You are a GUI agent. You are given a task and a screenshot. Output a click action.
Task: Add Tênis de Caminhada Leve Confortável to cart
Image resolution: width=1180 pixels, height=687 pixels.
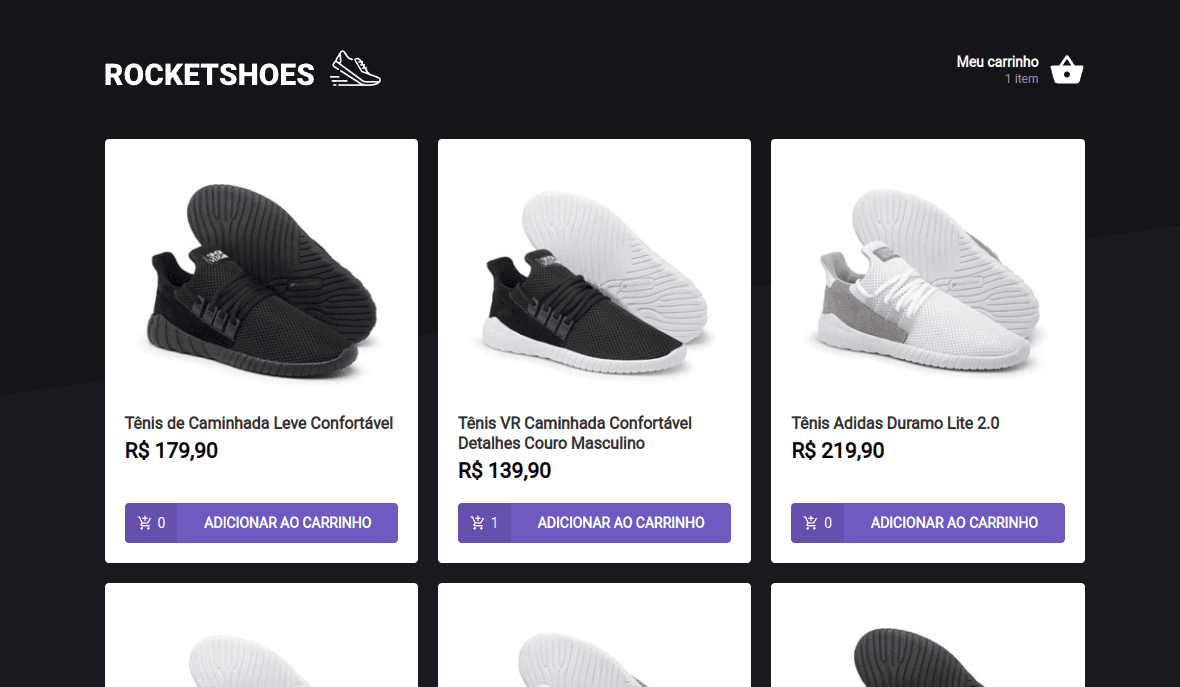tap(287, 522)
